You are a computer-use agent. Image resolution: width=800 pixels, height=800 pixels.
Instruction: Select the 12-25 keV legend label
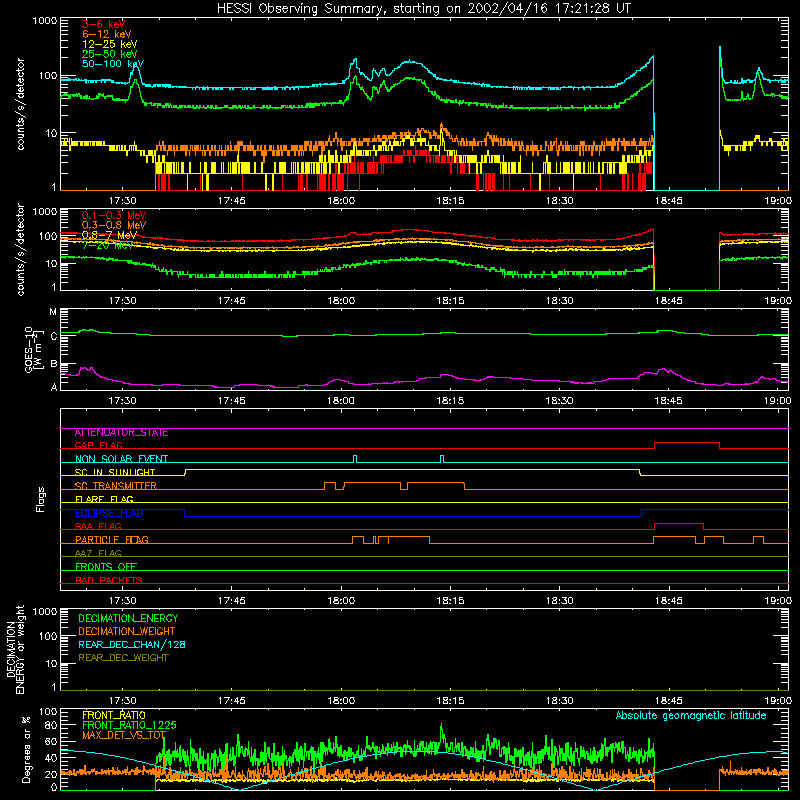coord(109,44)
